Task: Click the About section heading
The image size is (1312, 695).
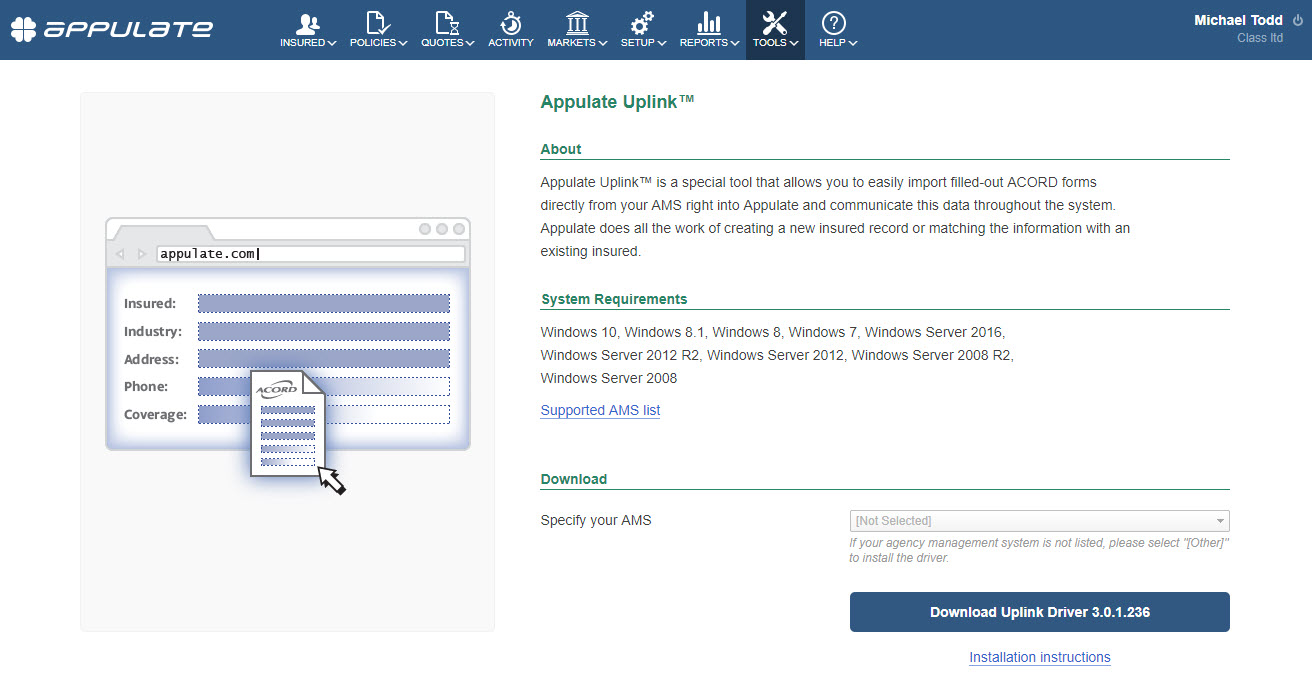Action: point(561,149)
